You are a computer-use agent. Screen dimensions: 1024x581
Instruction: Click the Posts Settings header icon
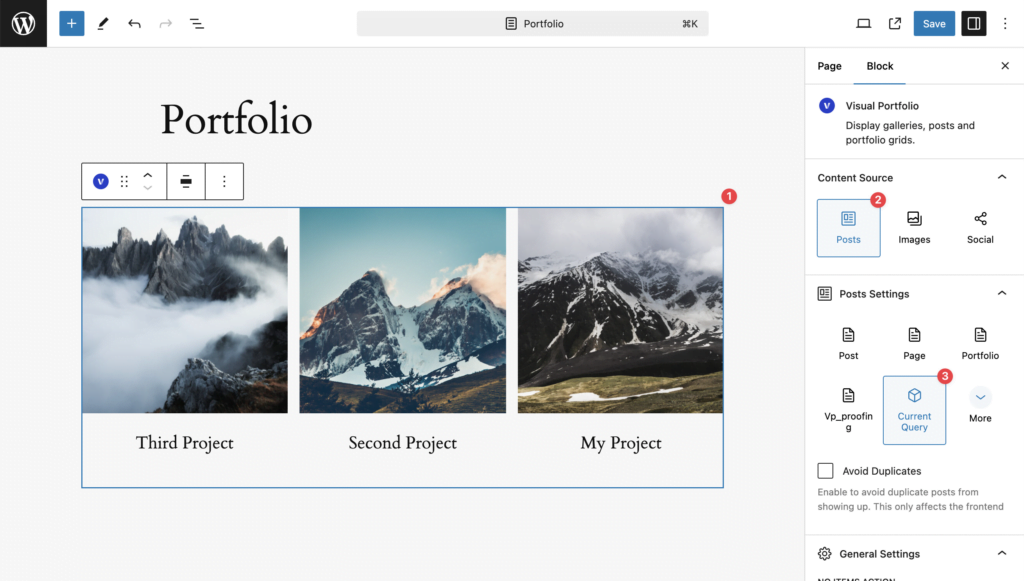(x=825, y=294)
